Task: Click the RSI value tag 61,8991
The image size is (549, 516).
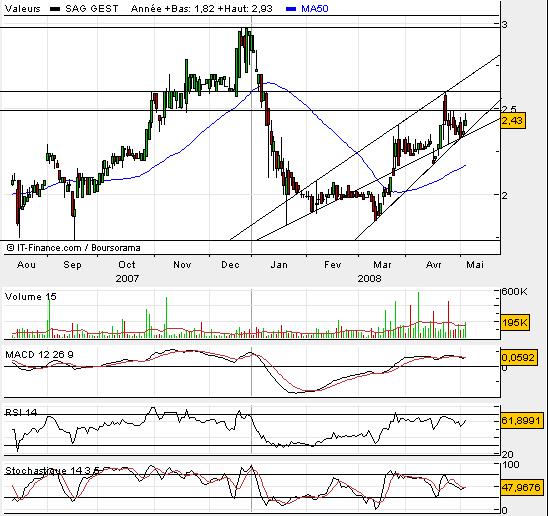Action: click(x=522, y=420)
